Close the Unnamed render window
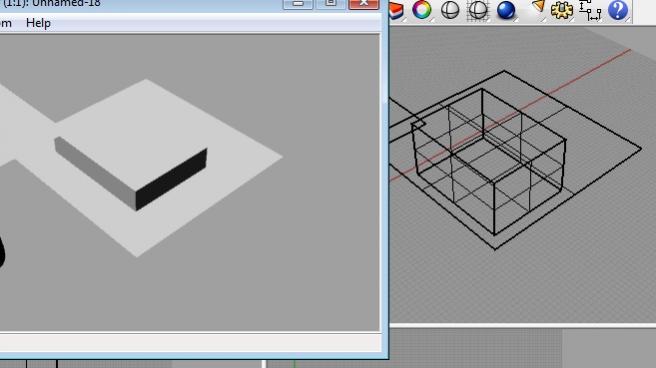Screen dimensions: 656x368 click(364, 4)
